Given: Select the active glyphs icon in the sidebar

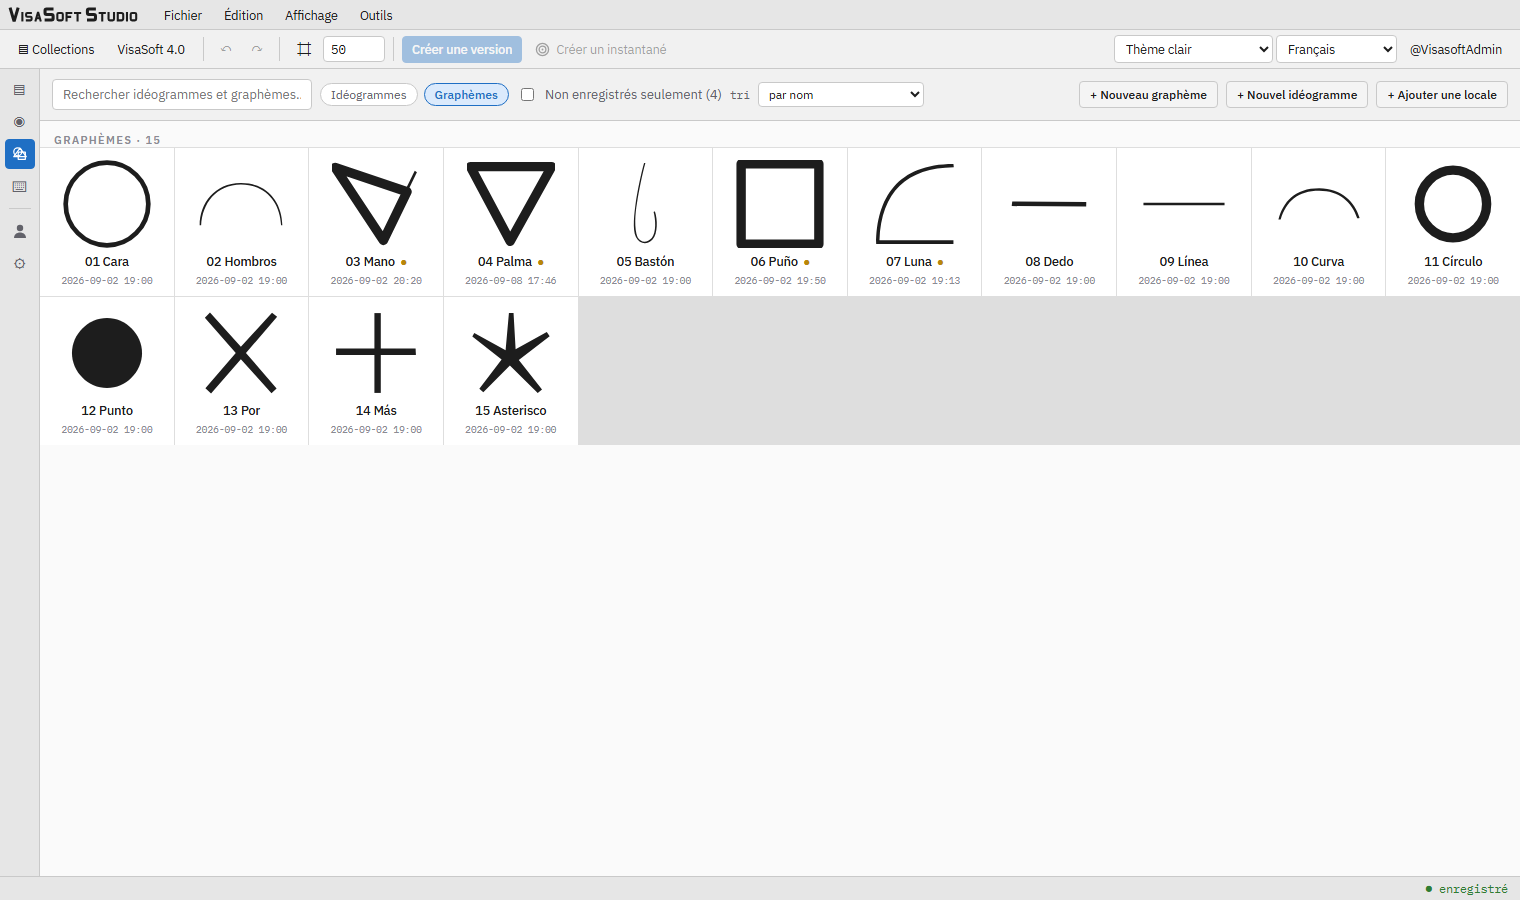Looking at the screenshot, I should (19, 154).
